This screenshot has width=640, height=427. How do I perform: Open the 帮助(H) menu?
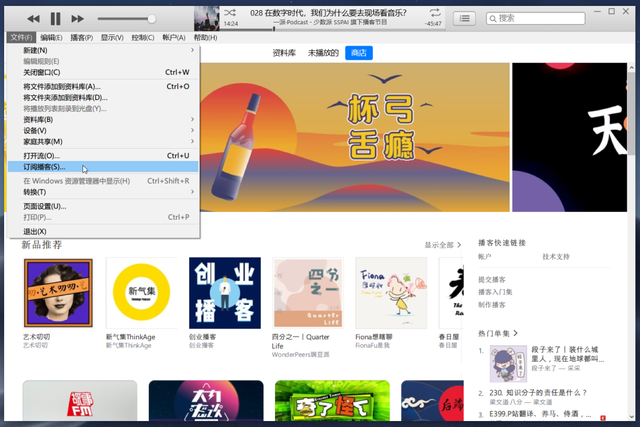205,38
